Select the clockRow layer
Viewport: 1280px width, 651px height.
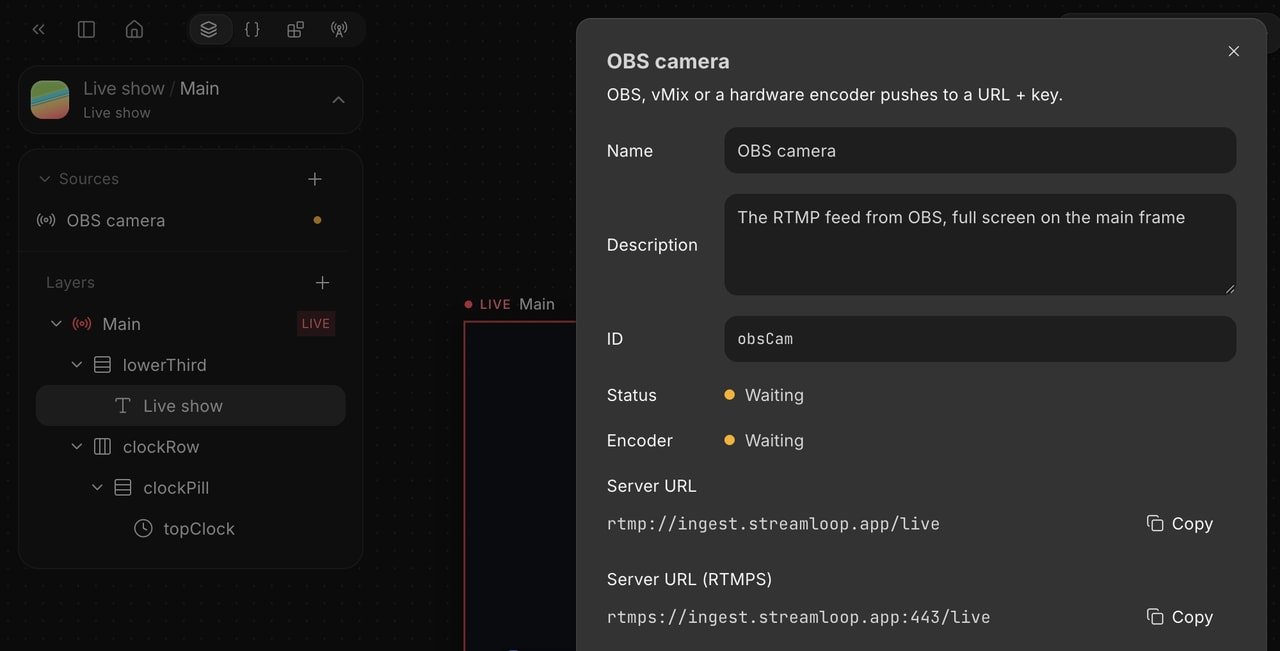[x=190, y=447]
